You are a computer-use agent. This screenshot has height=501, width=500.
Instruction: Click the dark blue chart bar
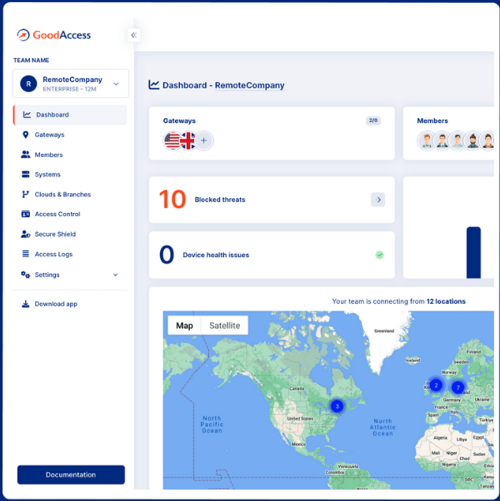(x=474, y=252)
